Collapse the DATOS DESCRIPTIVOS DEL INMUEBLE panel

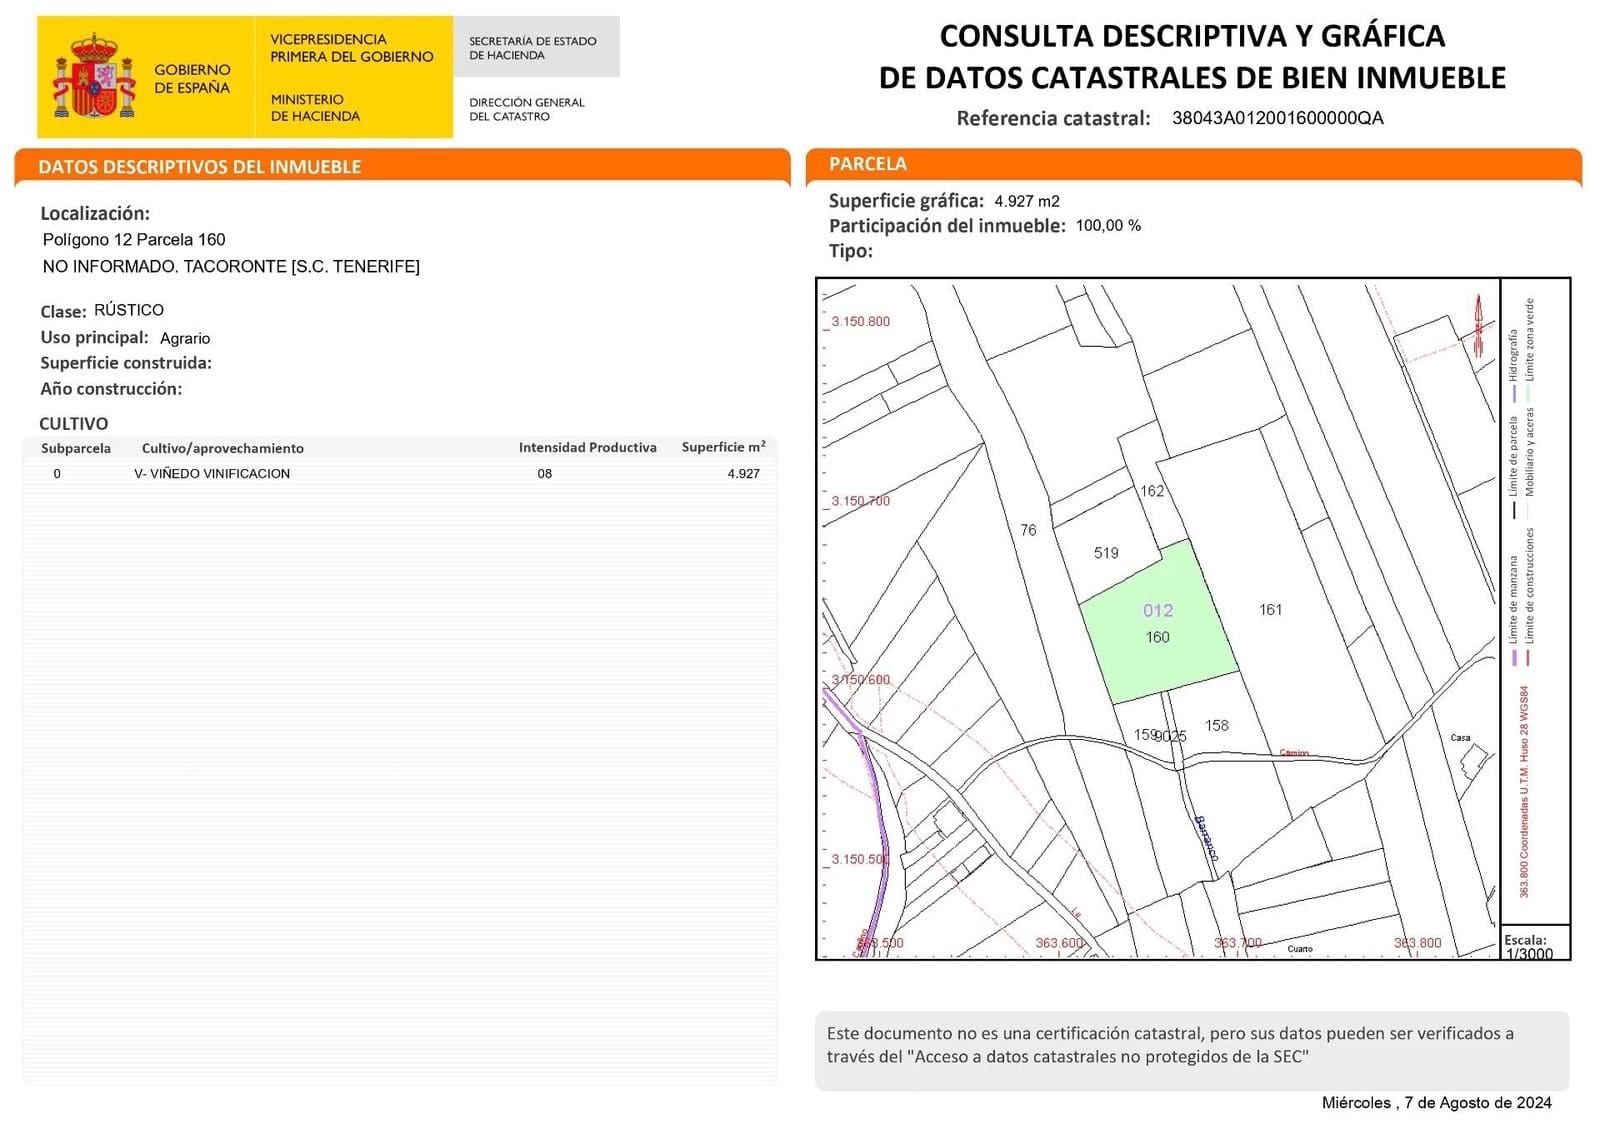(x=200, y=167)
